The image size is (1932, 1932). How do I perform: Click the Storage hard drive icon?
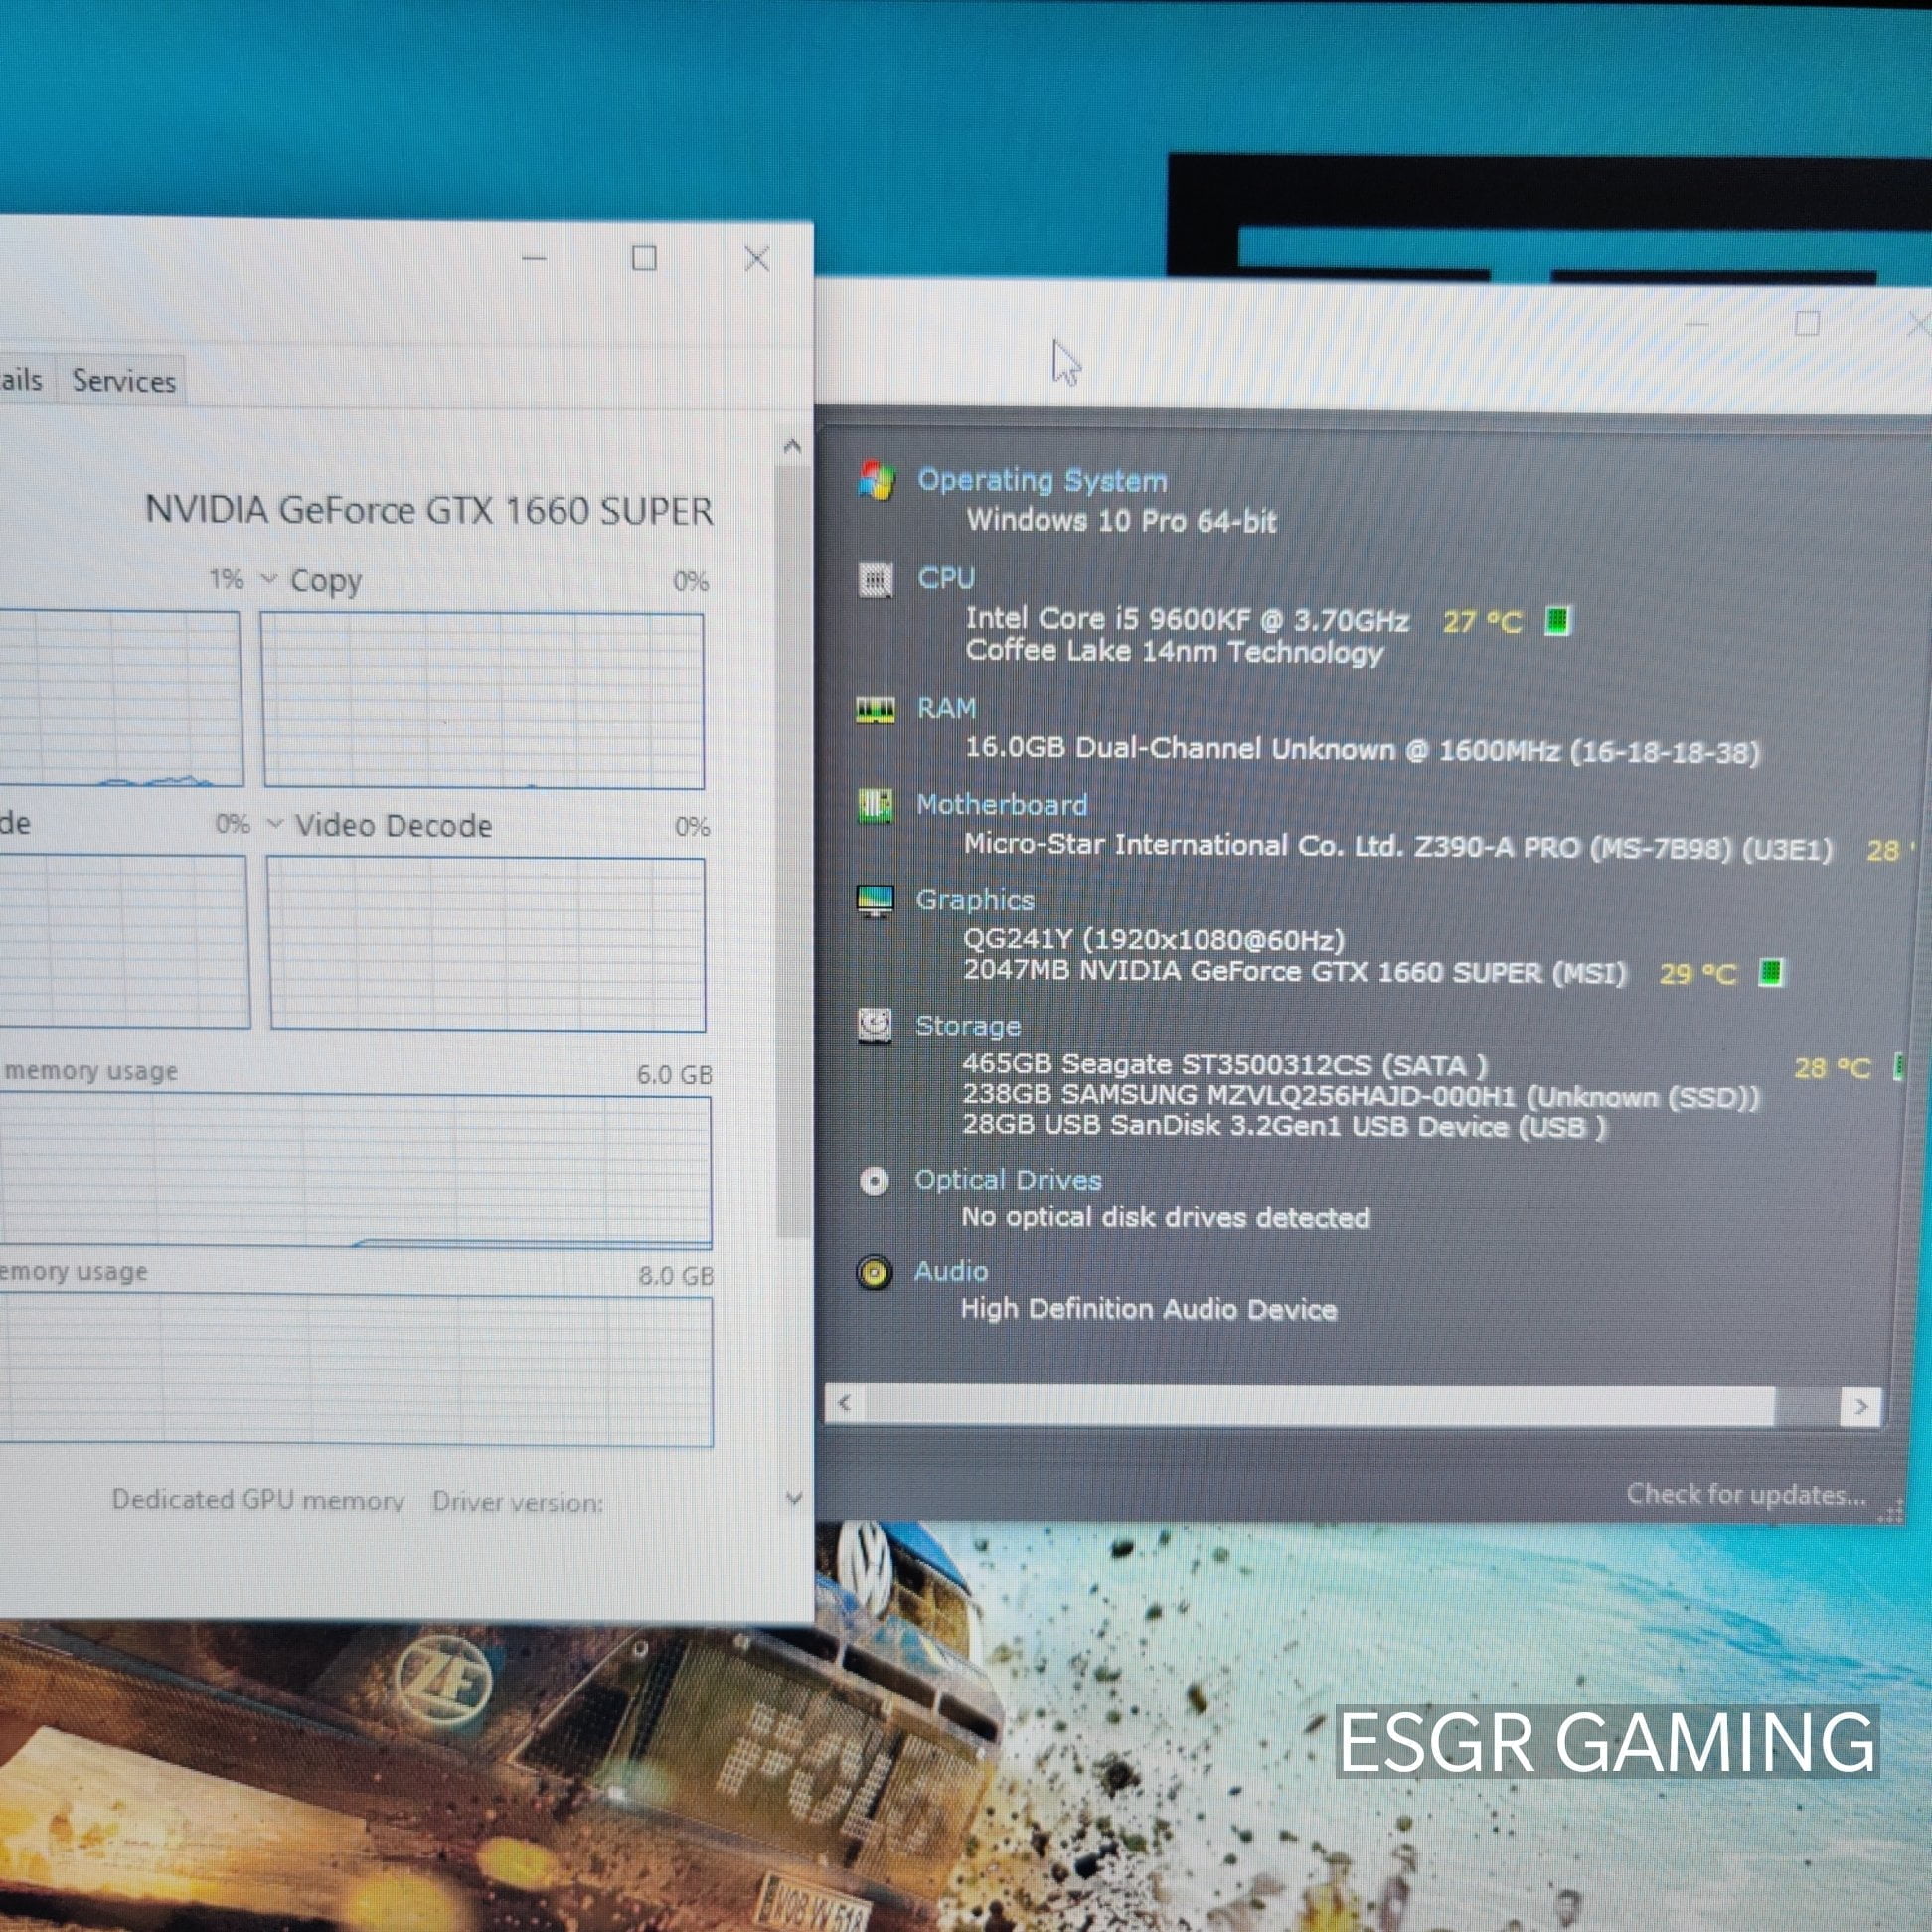[x=875, y=1025]
